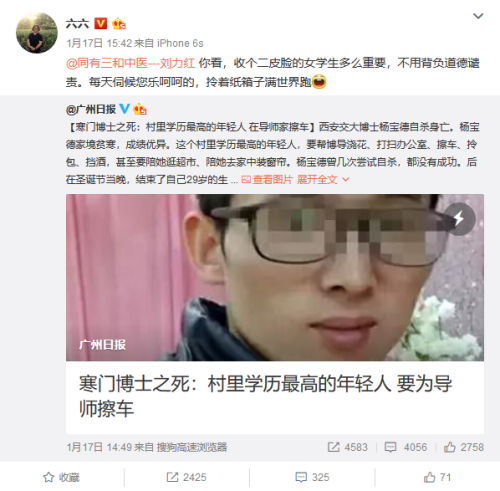500x491 pixels.
Task: Click the membership badge beside 广州日报
Action: [140, 109]
